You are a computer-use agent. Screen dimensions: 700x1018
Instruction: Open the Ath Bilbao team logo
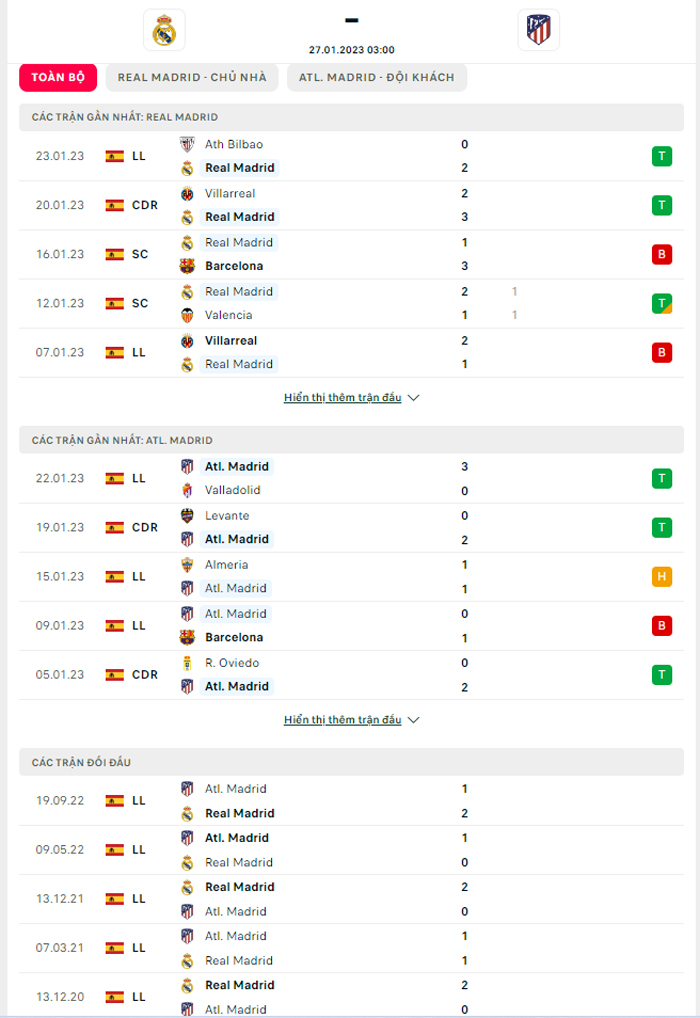(187, 144)
